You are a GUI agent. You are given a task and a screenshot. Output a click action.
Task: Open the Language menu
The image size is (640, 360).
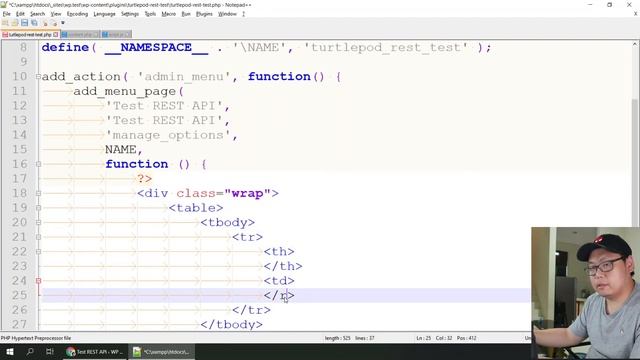coord(104,14)
